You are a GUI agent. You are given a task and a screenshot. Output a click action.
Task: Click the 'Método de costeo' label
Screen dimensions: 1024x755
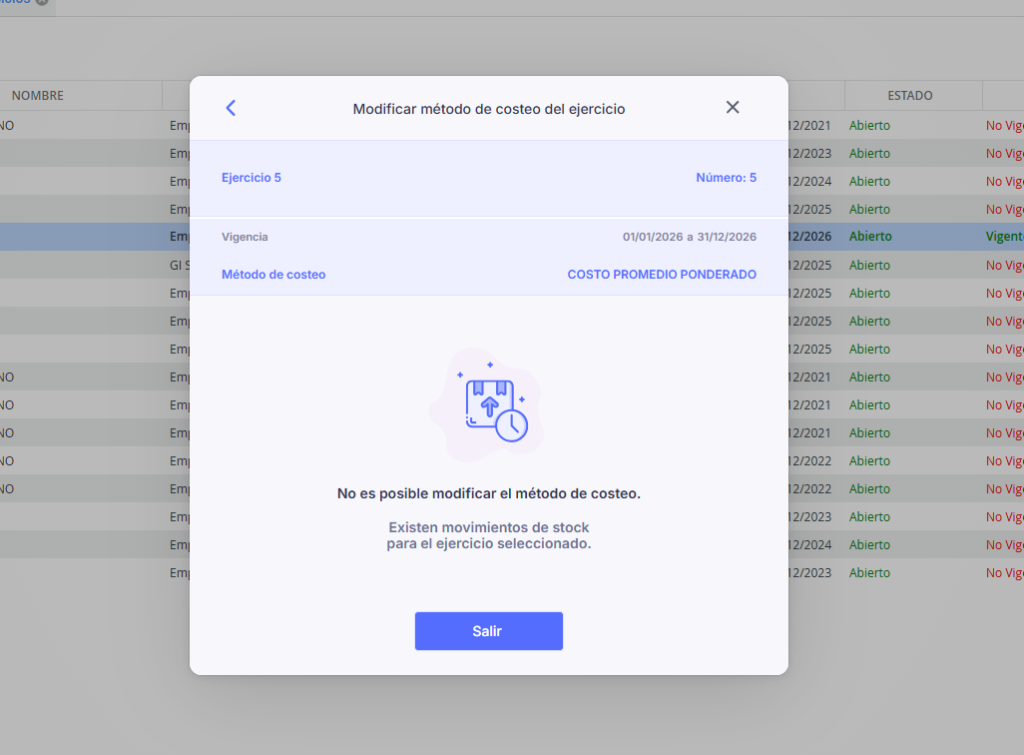point(273,274)
